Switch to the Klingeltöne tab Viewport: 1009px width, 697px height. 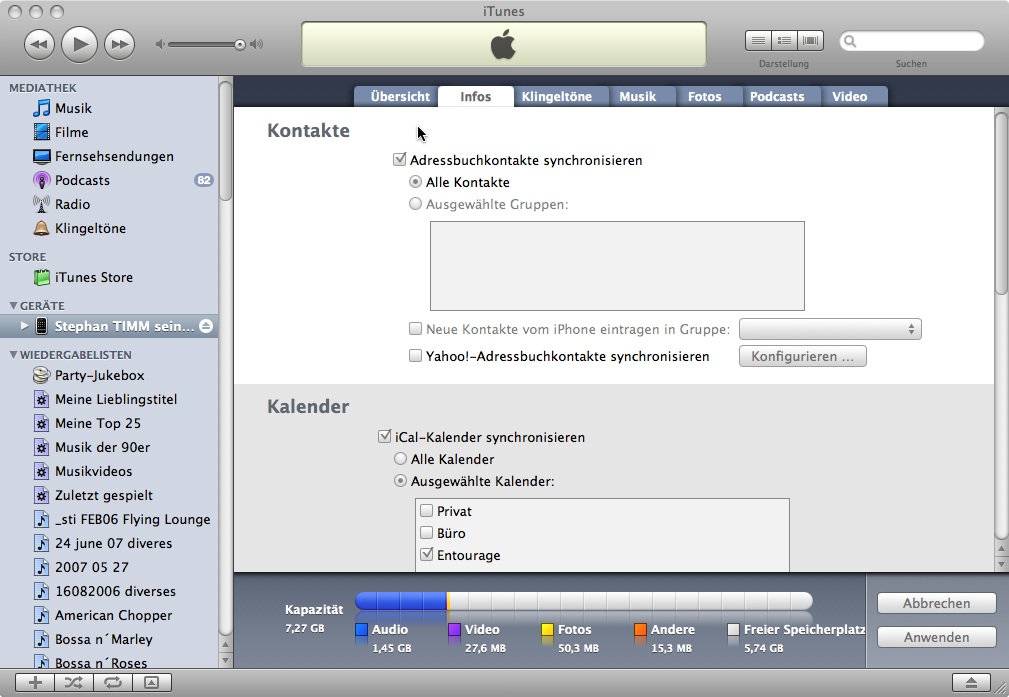click(556, 97)
